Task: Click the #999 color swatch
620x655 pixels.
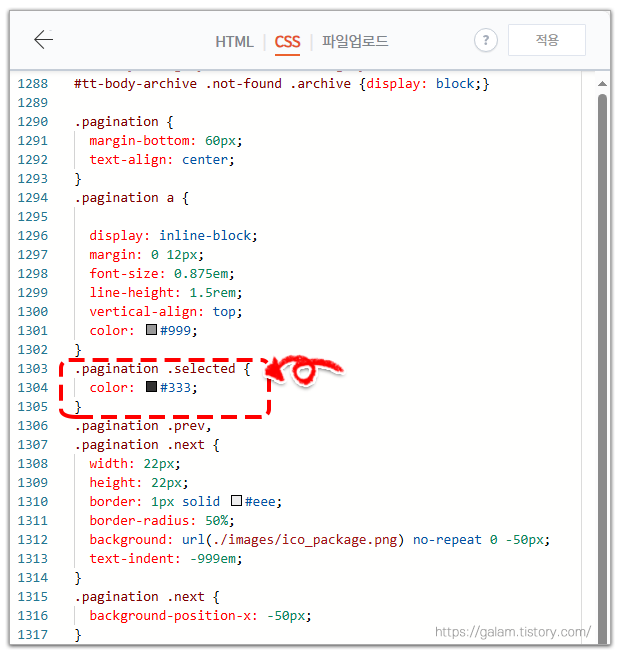Action: [151, 330]
